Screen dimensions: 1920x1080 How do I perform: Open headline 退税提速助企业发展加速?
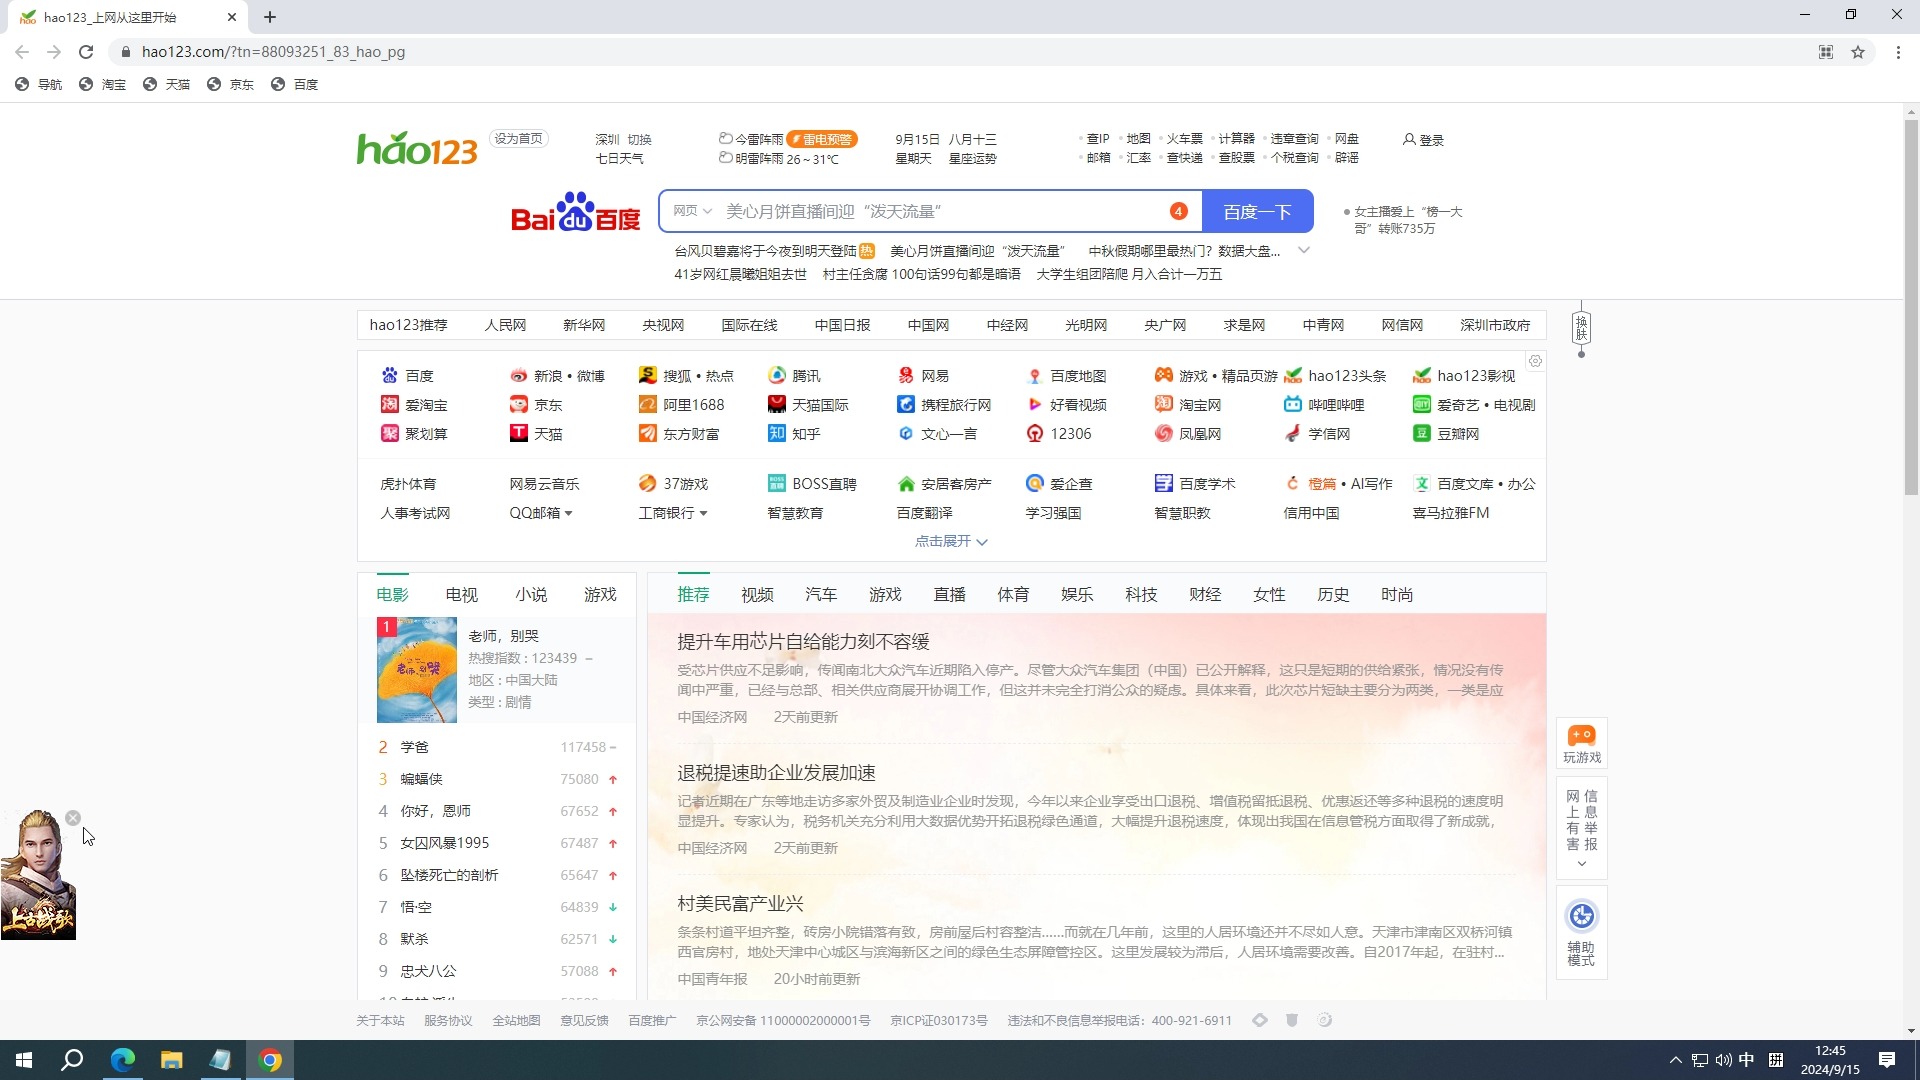(x=776, y=773)
